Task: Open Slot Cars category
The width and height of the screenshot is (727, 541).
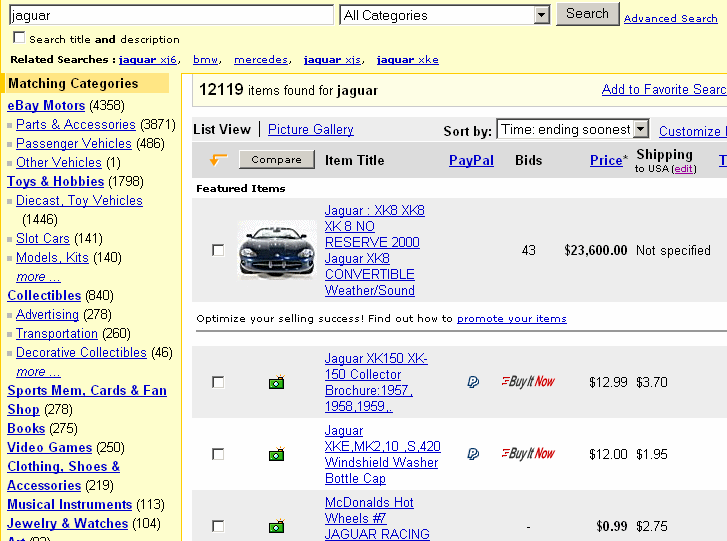Action: (43, 238)
